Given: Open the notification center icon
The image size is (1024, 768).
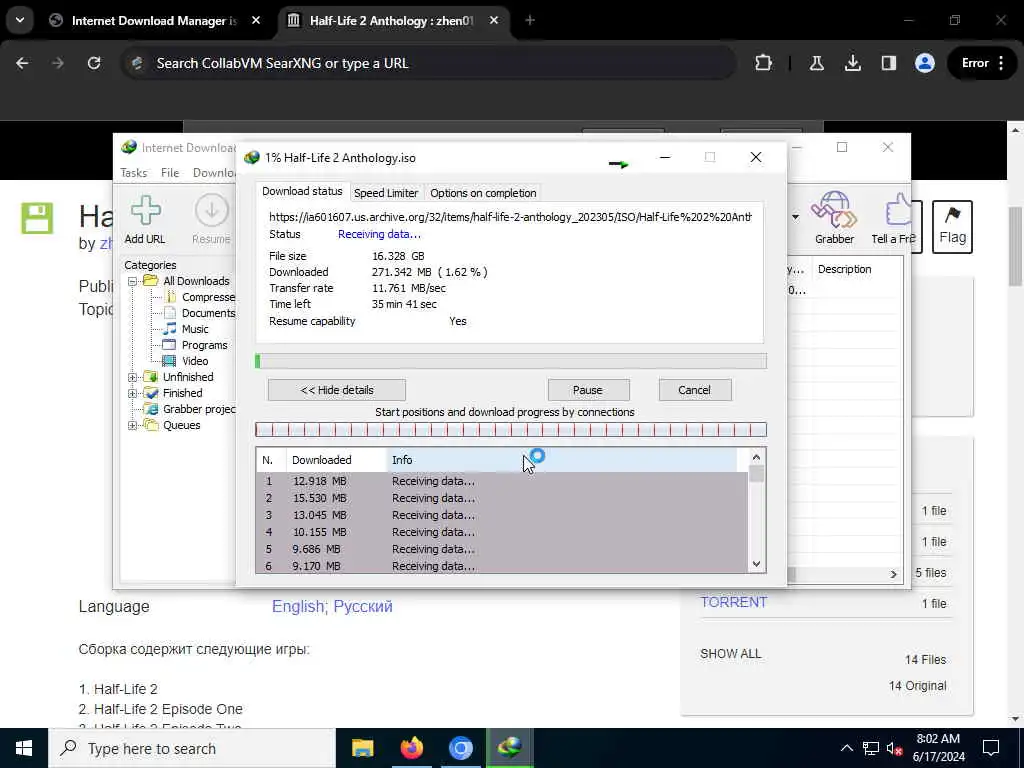Looking at the screenshot, I should (x=991, y=748).
